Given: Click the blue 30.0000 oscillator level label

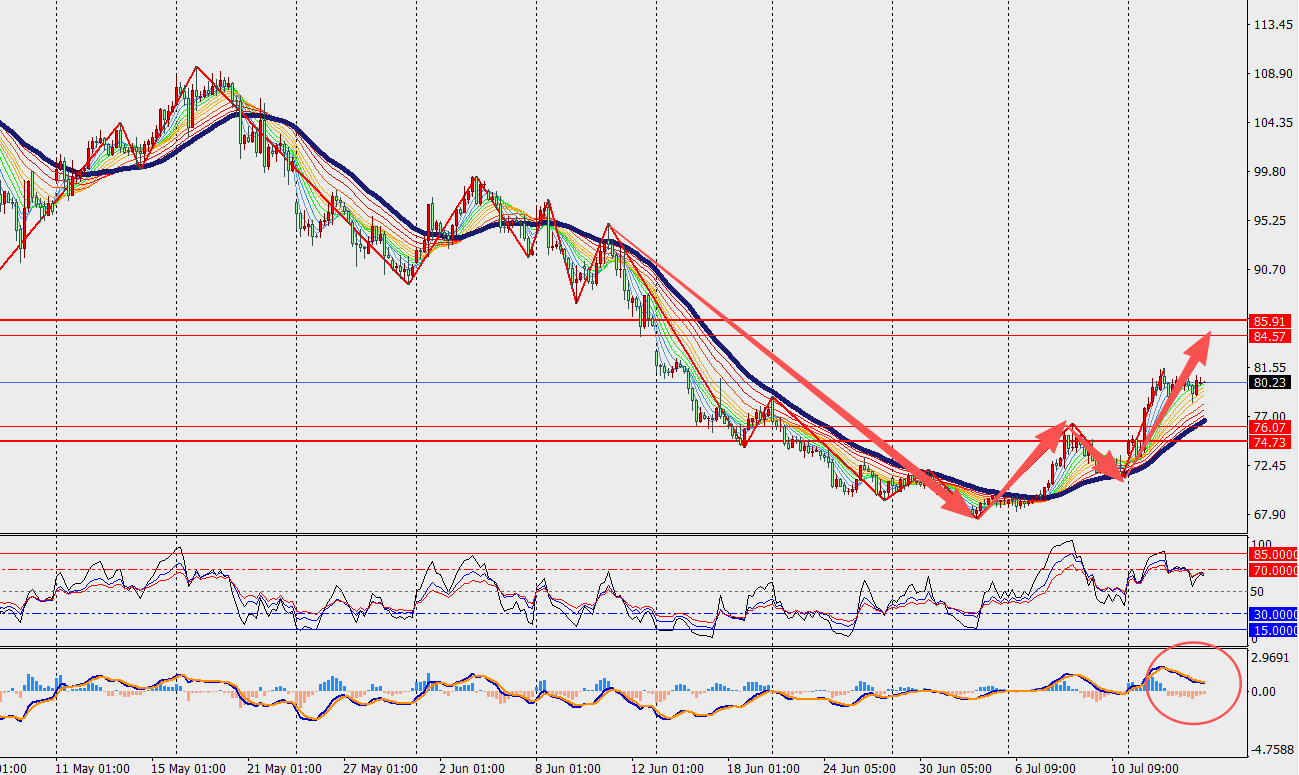Looking at the screenshot, I should pyautogui.click(x=1273, y=614).
